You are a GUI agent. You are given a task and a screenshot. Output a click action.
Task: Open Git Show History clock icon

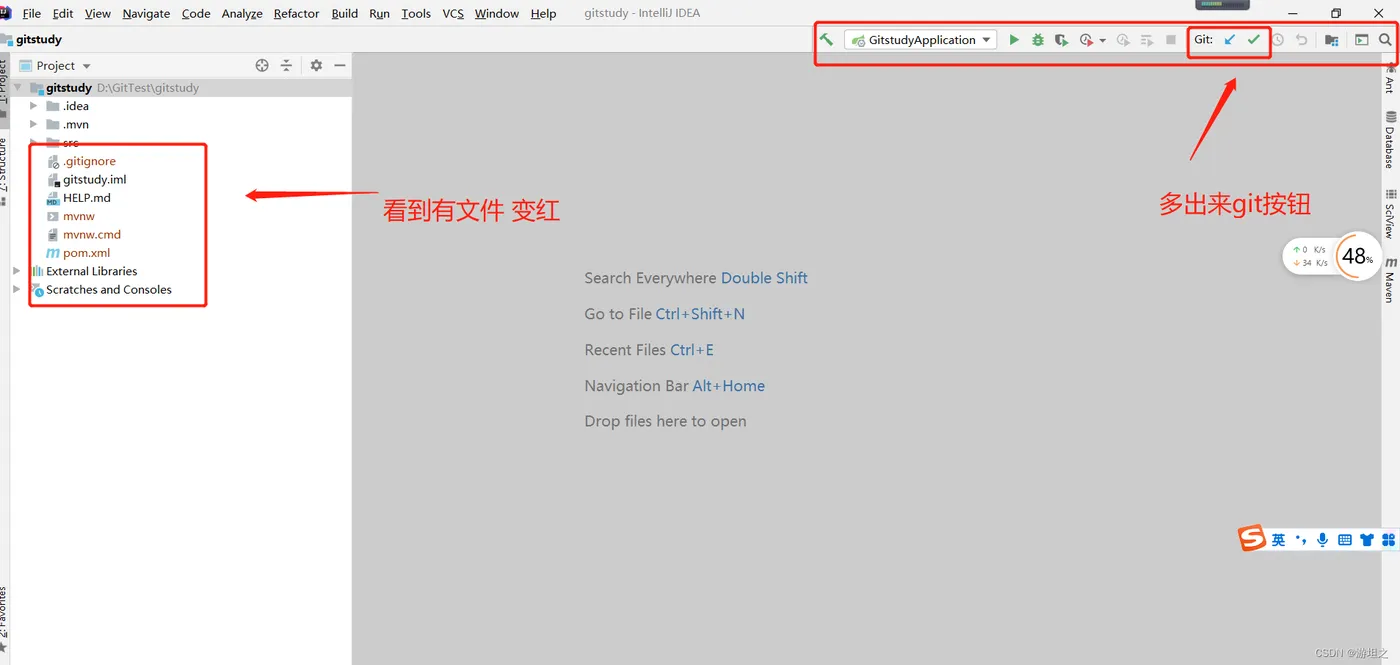coord(1278,40)
